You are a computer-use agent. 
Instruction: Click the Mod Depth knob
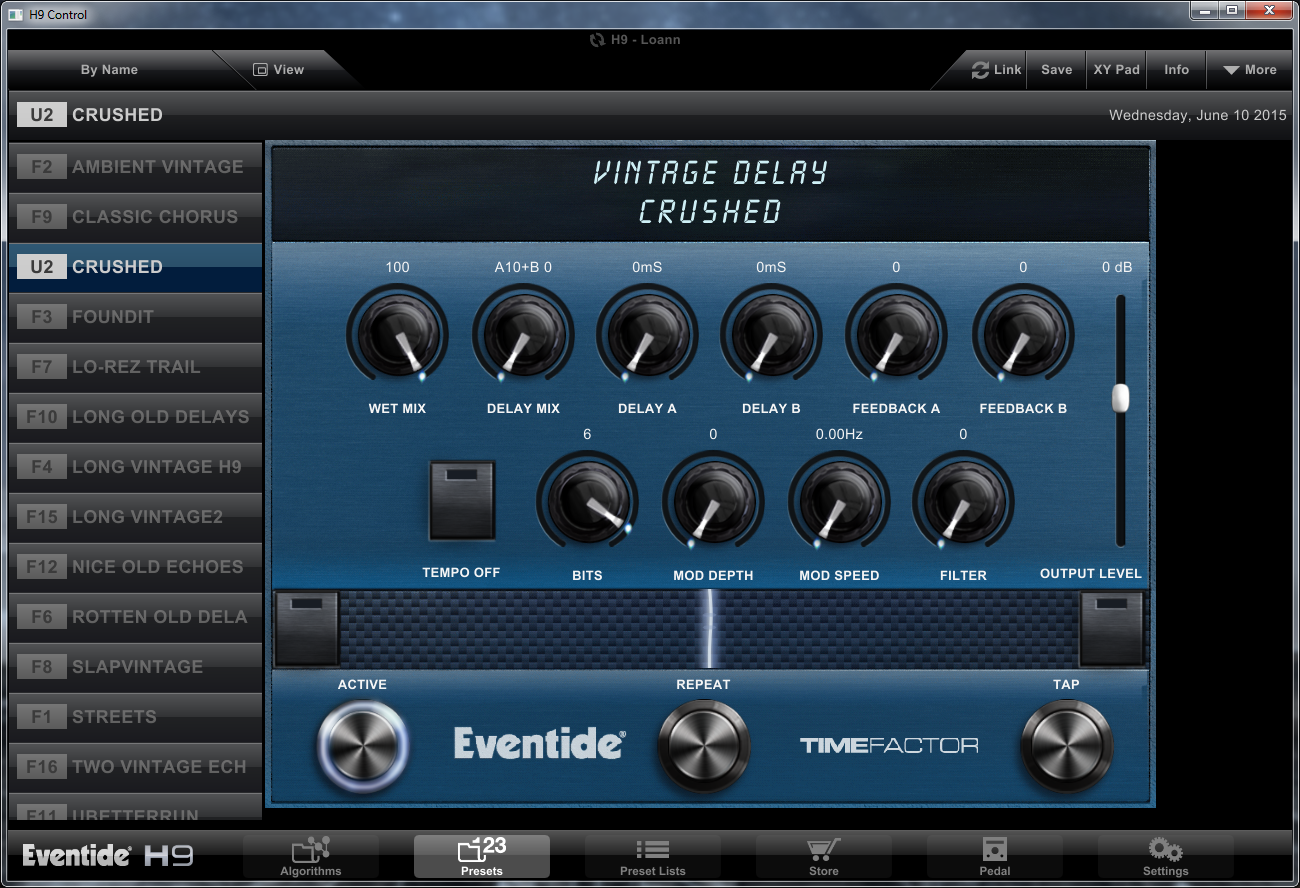point(713,501)
